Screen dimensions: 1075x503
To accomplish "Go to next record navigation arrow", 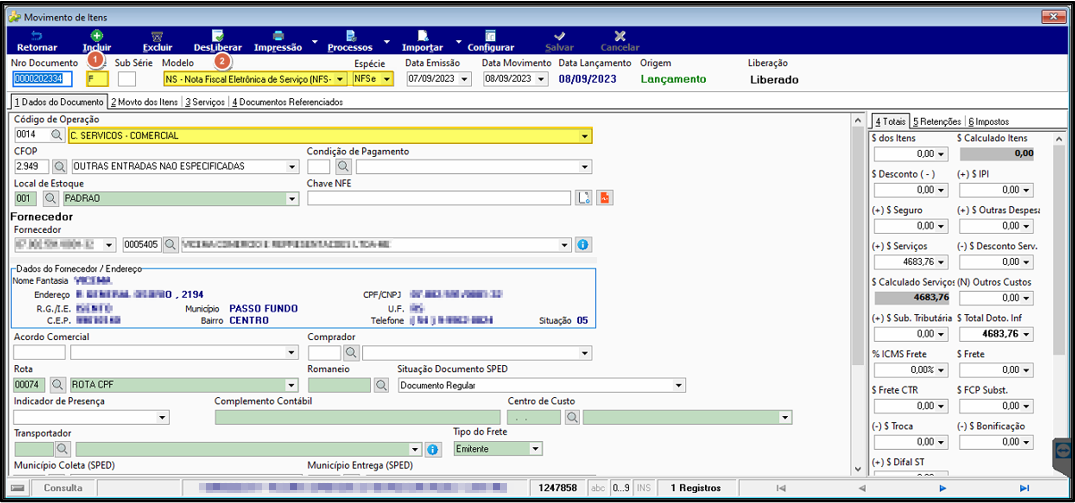I will tap(943, 488).
